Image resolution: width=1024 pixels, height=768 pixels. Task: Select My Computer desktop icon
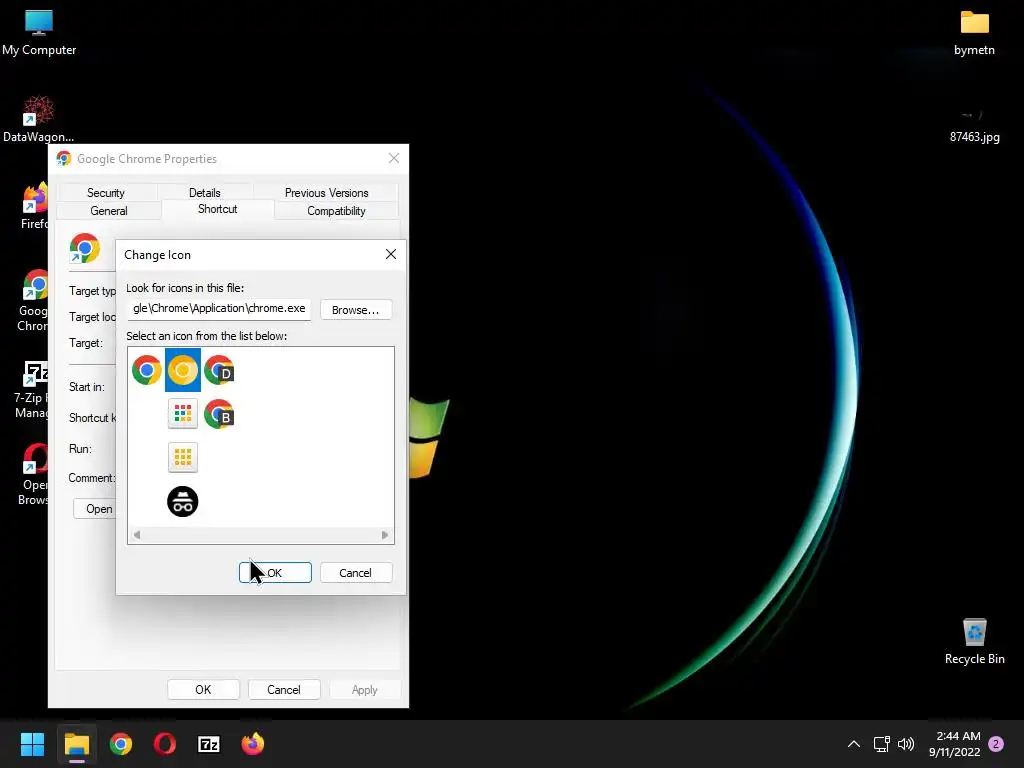click(39, 33)
